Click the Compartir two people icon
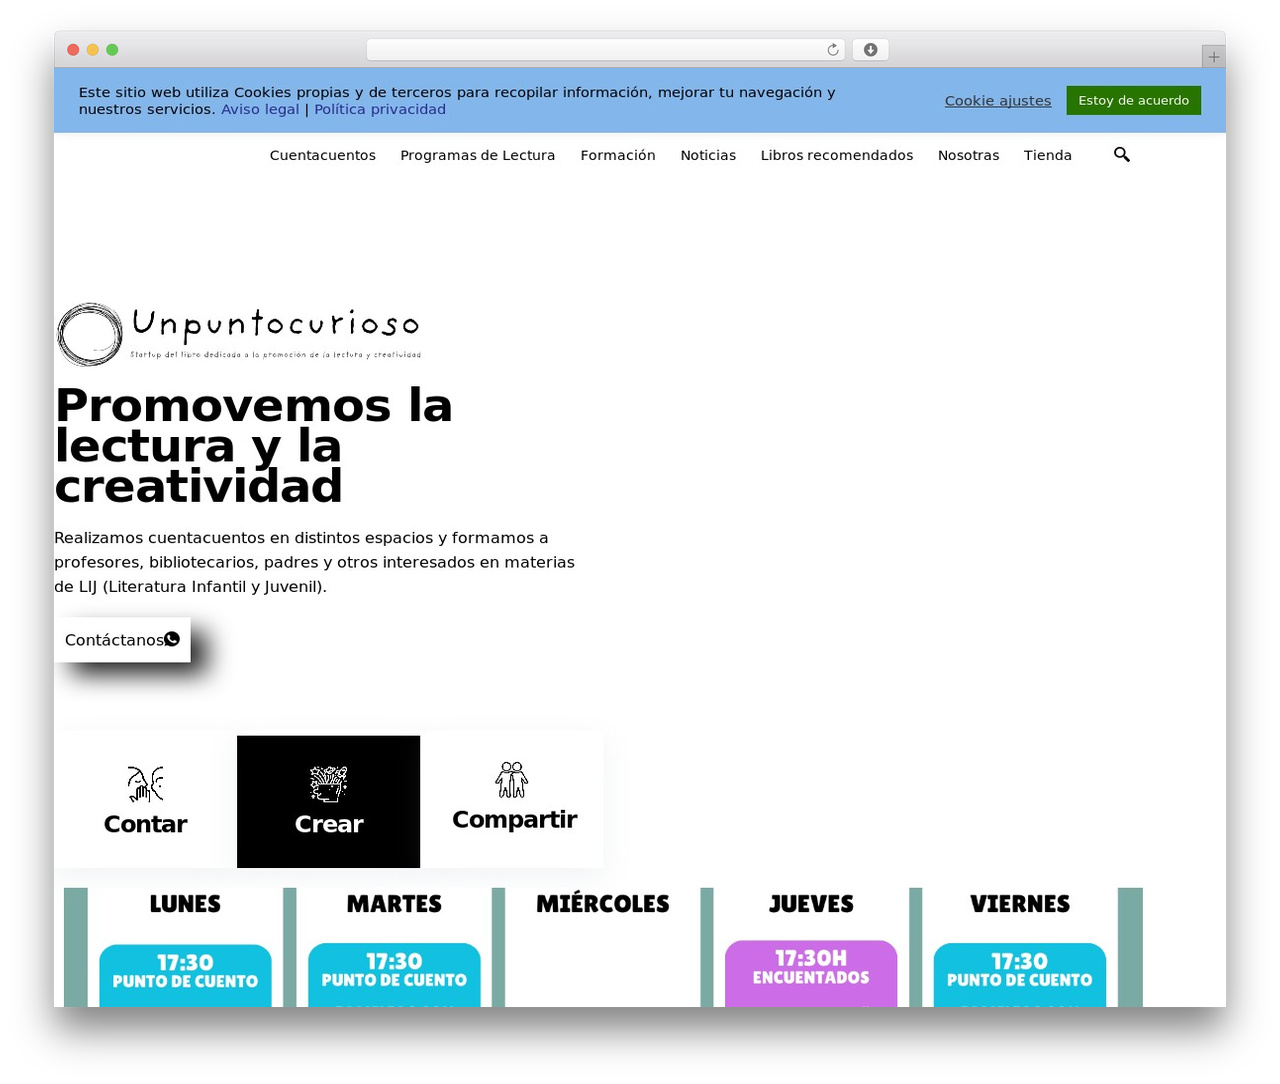This screenshot has width=1280, height=1084. click(x=512, y=780)
